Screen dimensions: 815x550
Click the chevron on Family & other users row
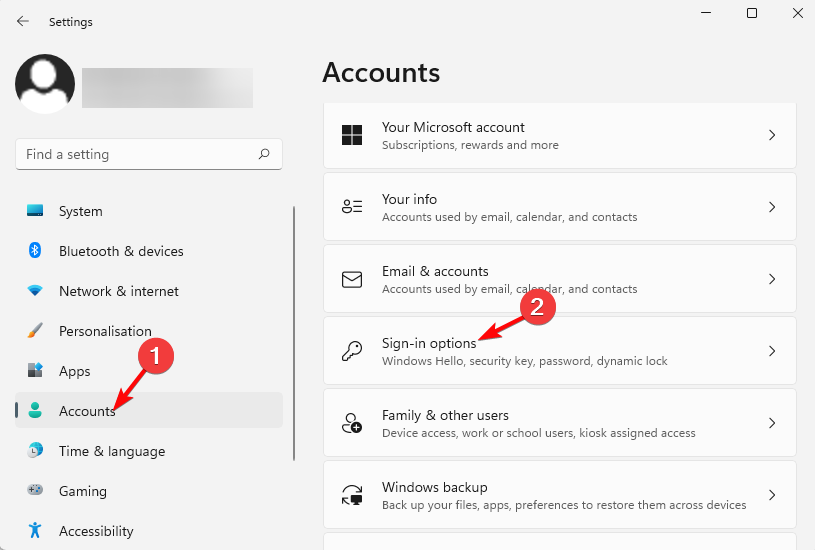[772, 423]
